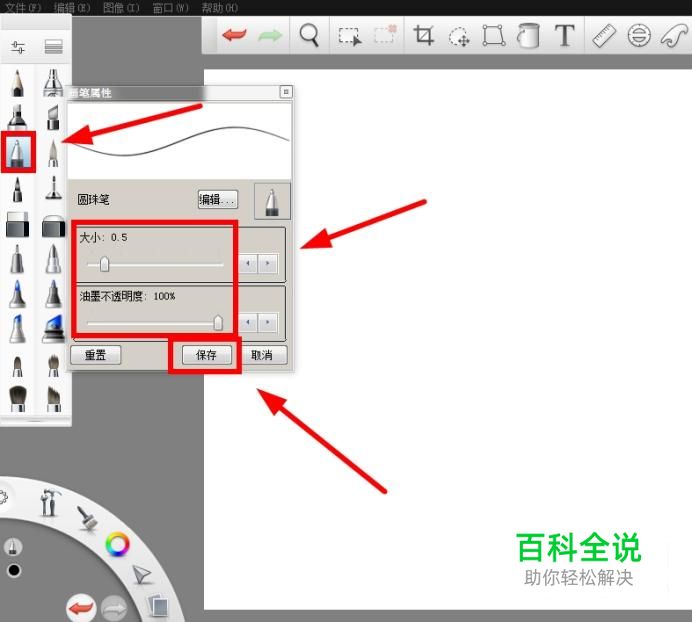Select the rectangular selection tool
692x622 pixels.
(x=350, y=36)
